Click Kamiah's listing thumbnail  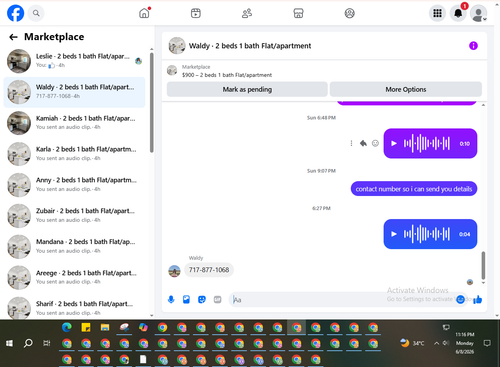pos(19,123)
